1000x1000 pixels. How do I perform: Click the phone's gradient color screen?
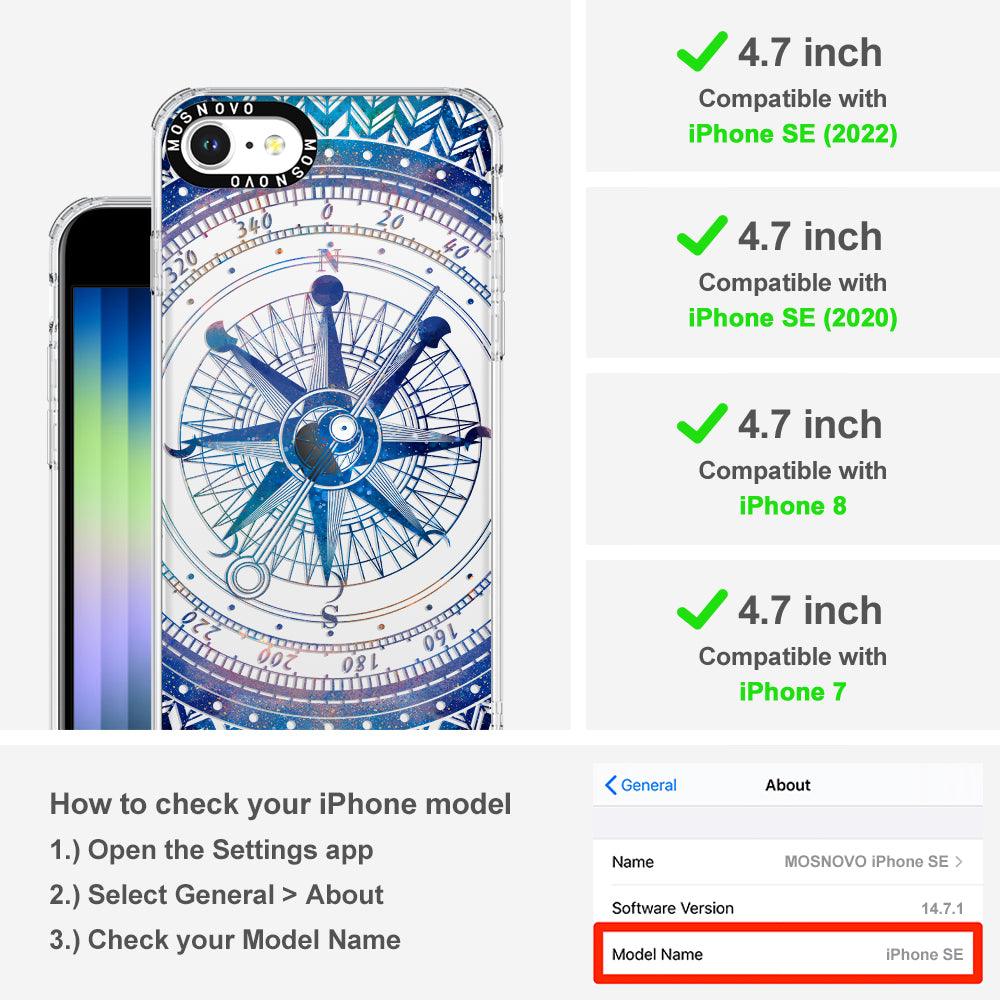(x=112, y=508)
